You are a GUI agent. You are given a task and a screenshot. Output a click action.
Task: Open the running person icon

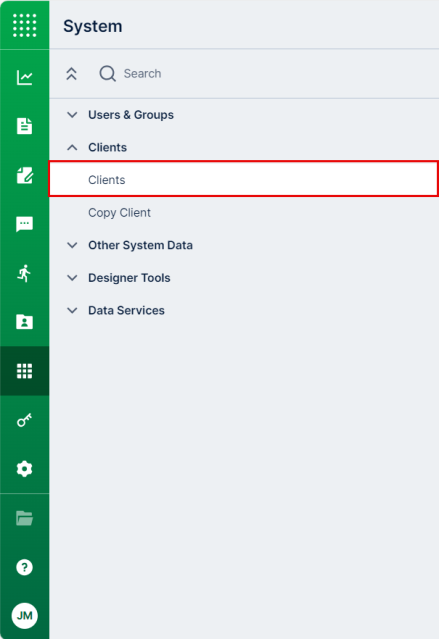click(24, 273)
